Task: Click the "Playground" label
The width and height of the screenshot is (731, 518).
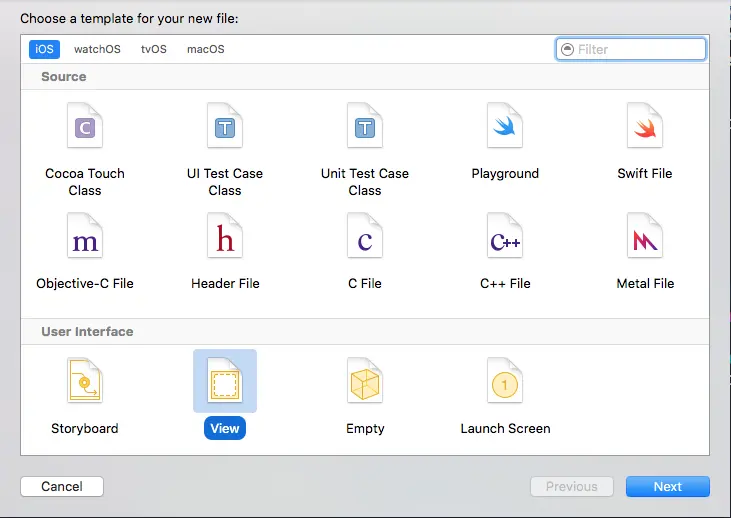Action: tap(505, 173)
